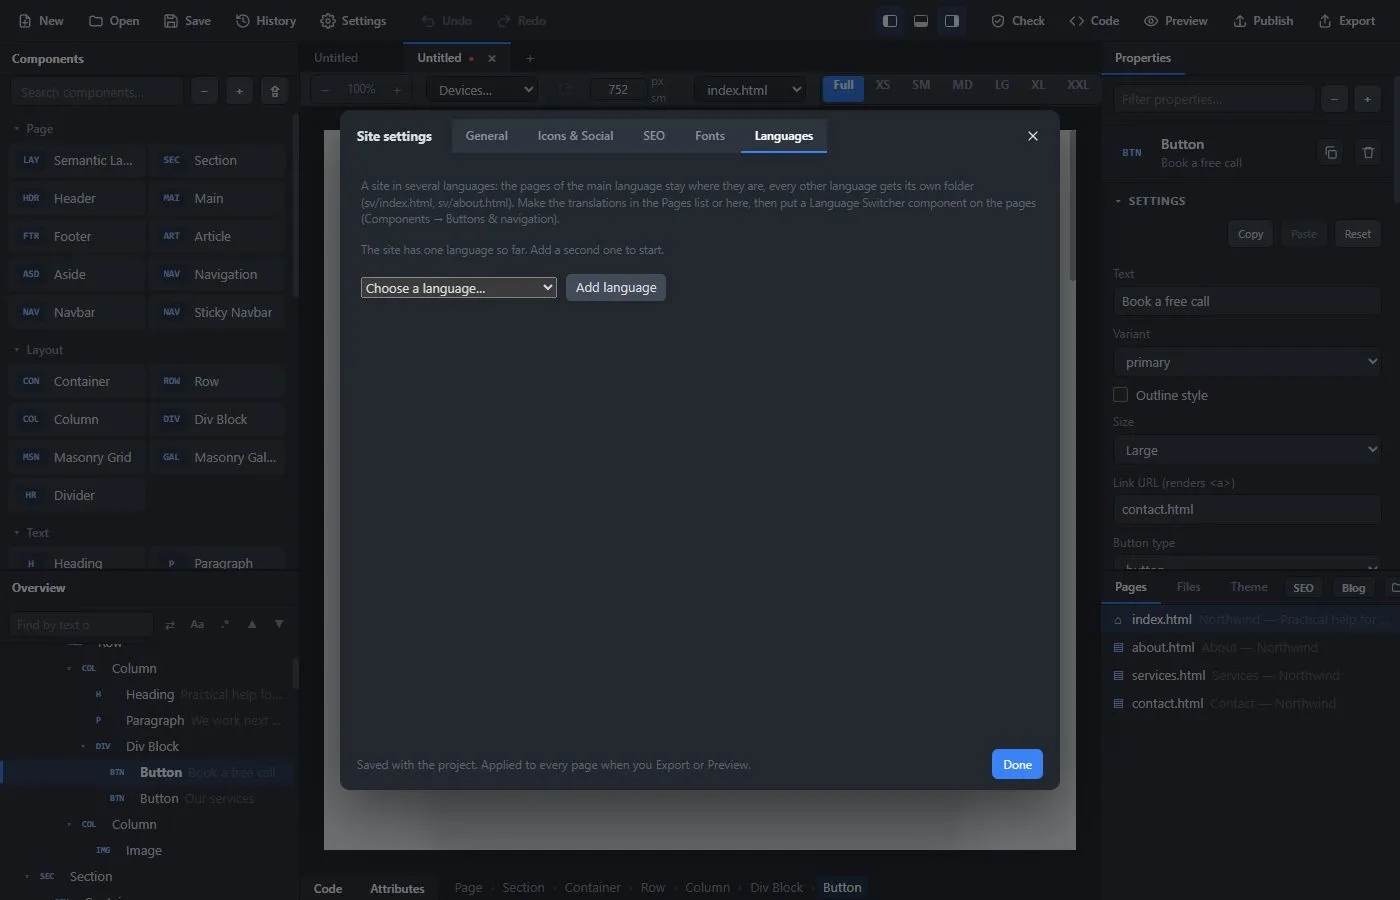Screen dimensions: 1400x900
Task: Launch the Preview
Action: click(1175, 21)
